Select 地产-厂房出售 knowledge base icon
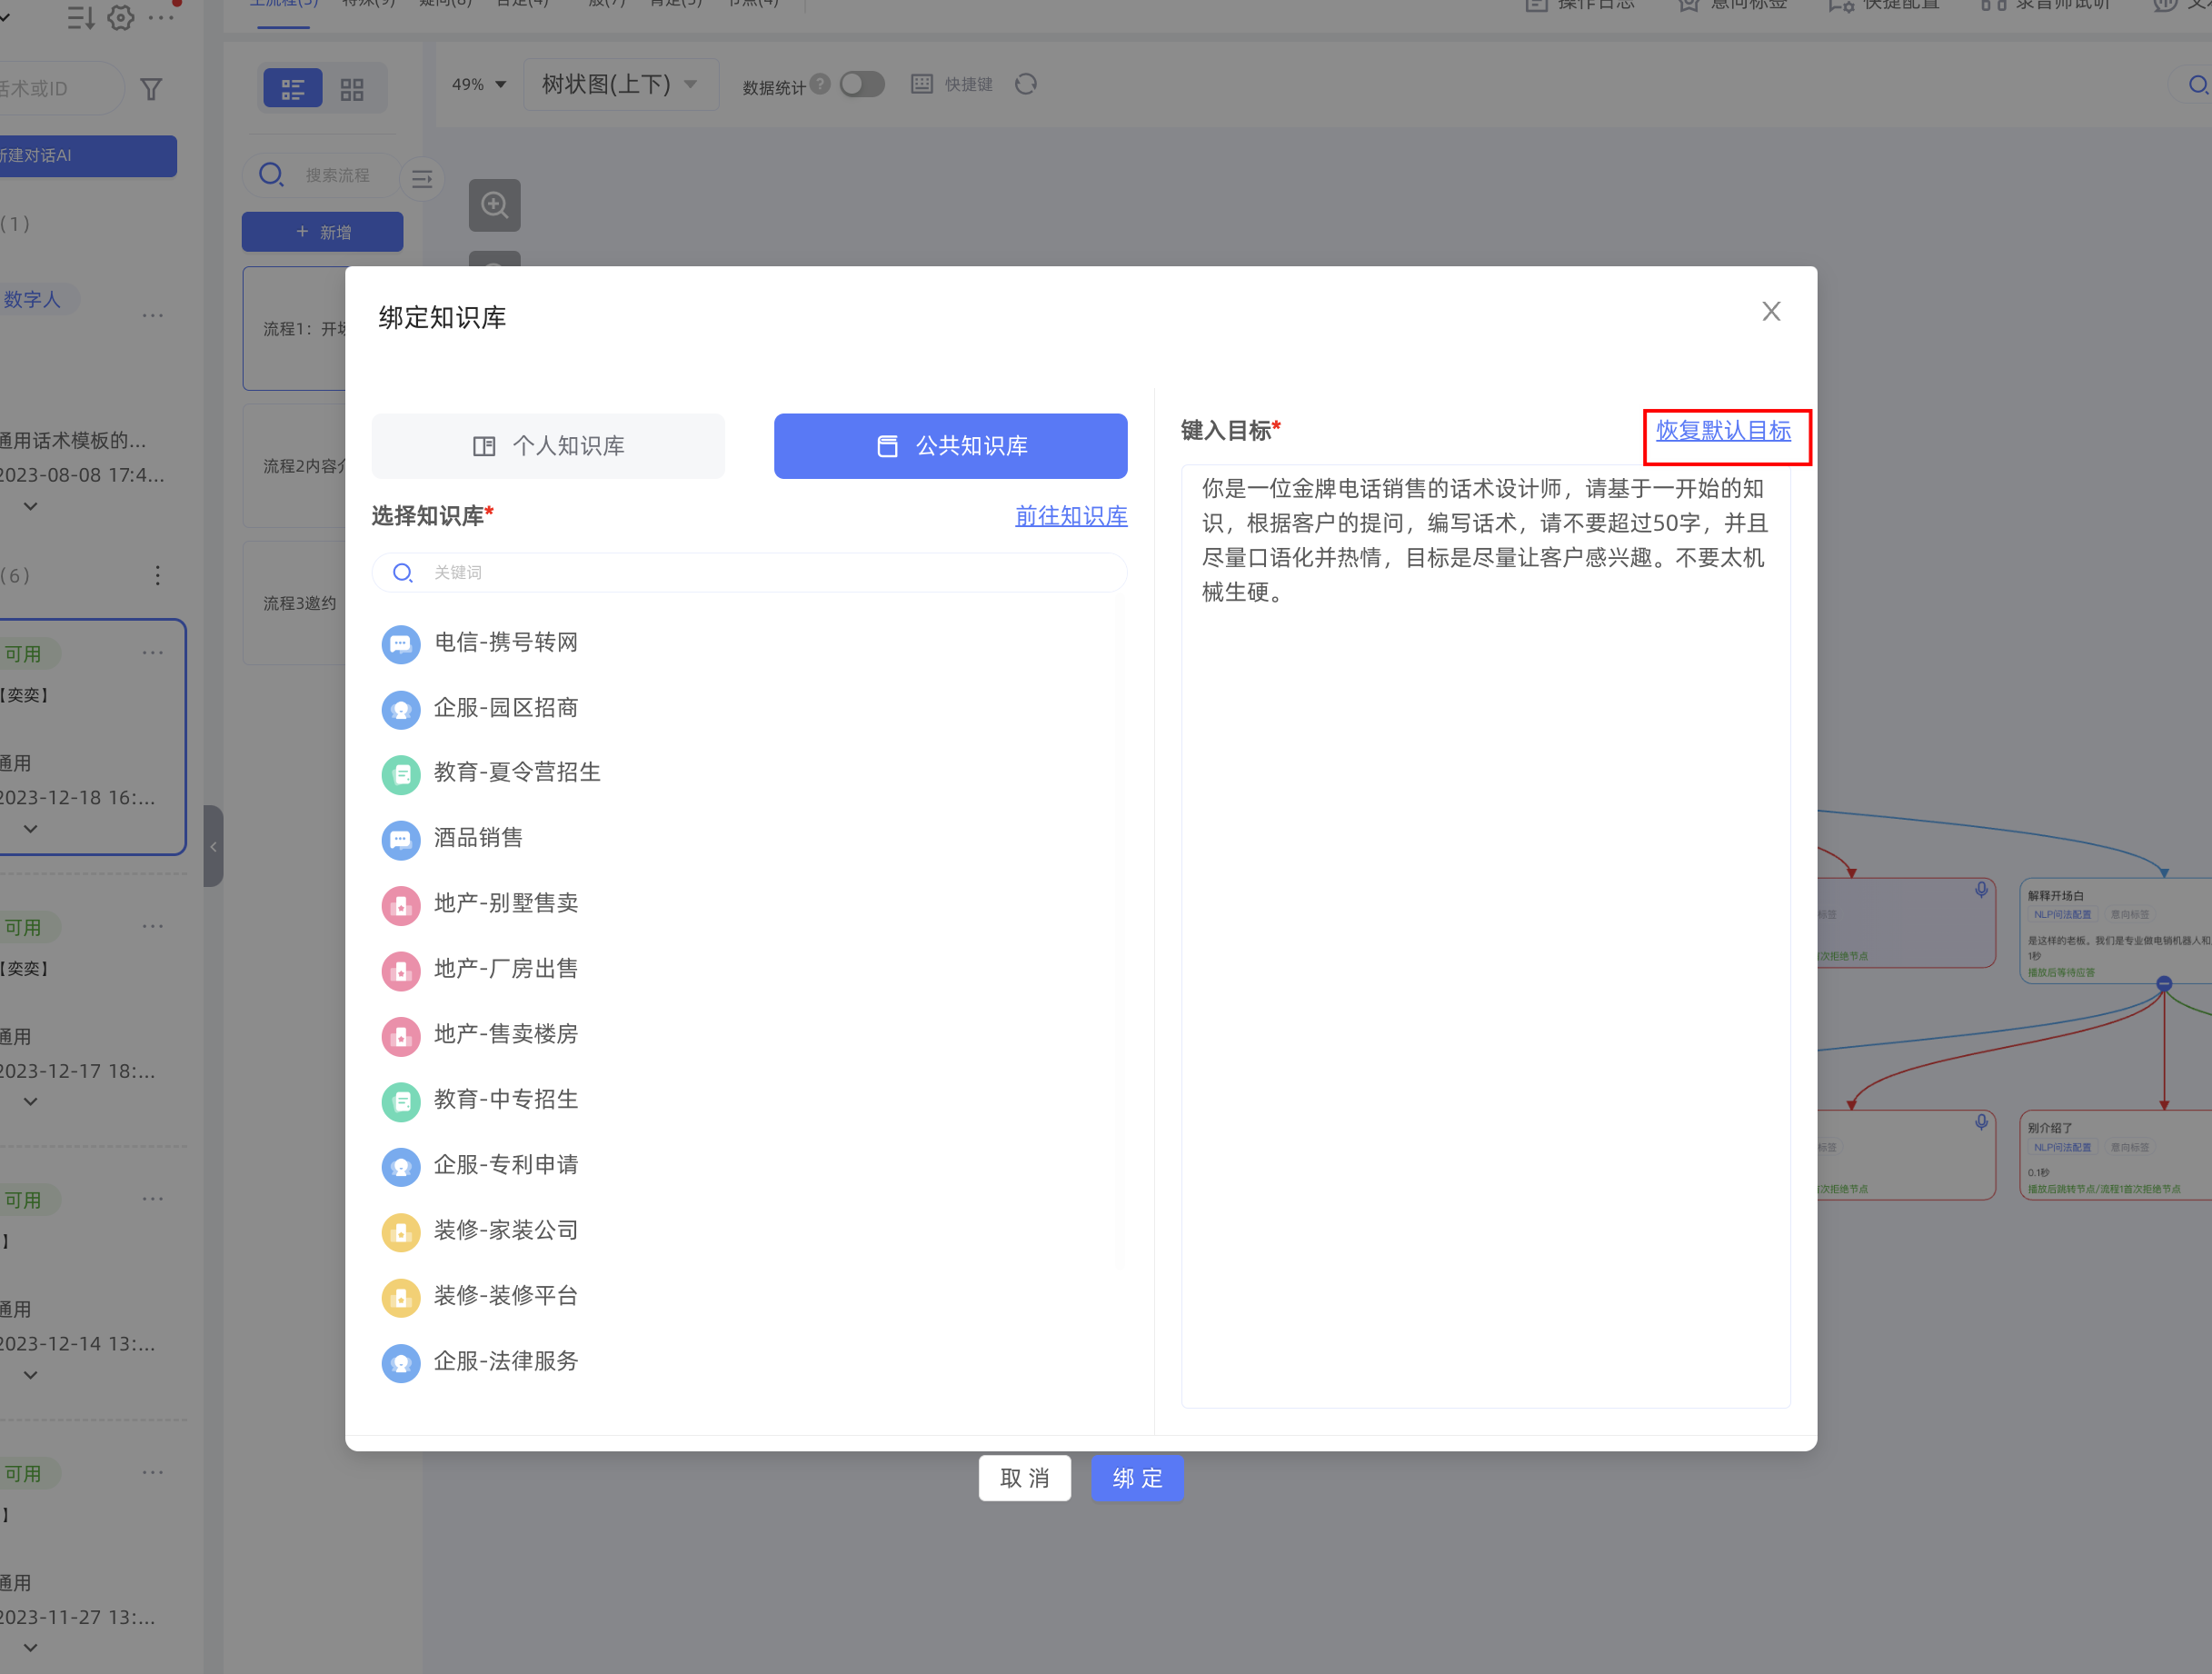This screenshot has width=2212, height=1674. (x=401, y=970)
